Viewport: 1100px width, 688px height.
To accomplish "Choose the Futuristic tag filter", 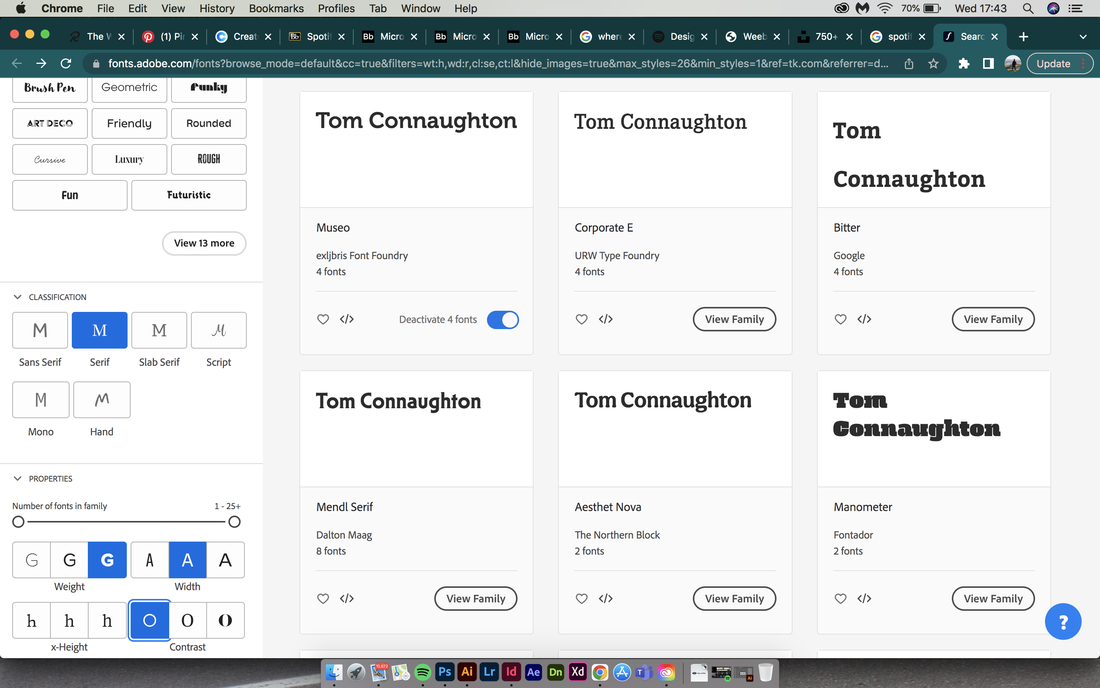I will [189, 195].
